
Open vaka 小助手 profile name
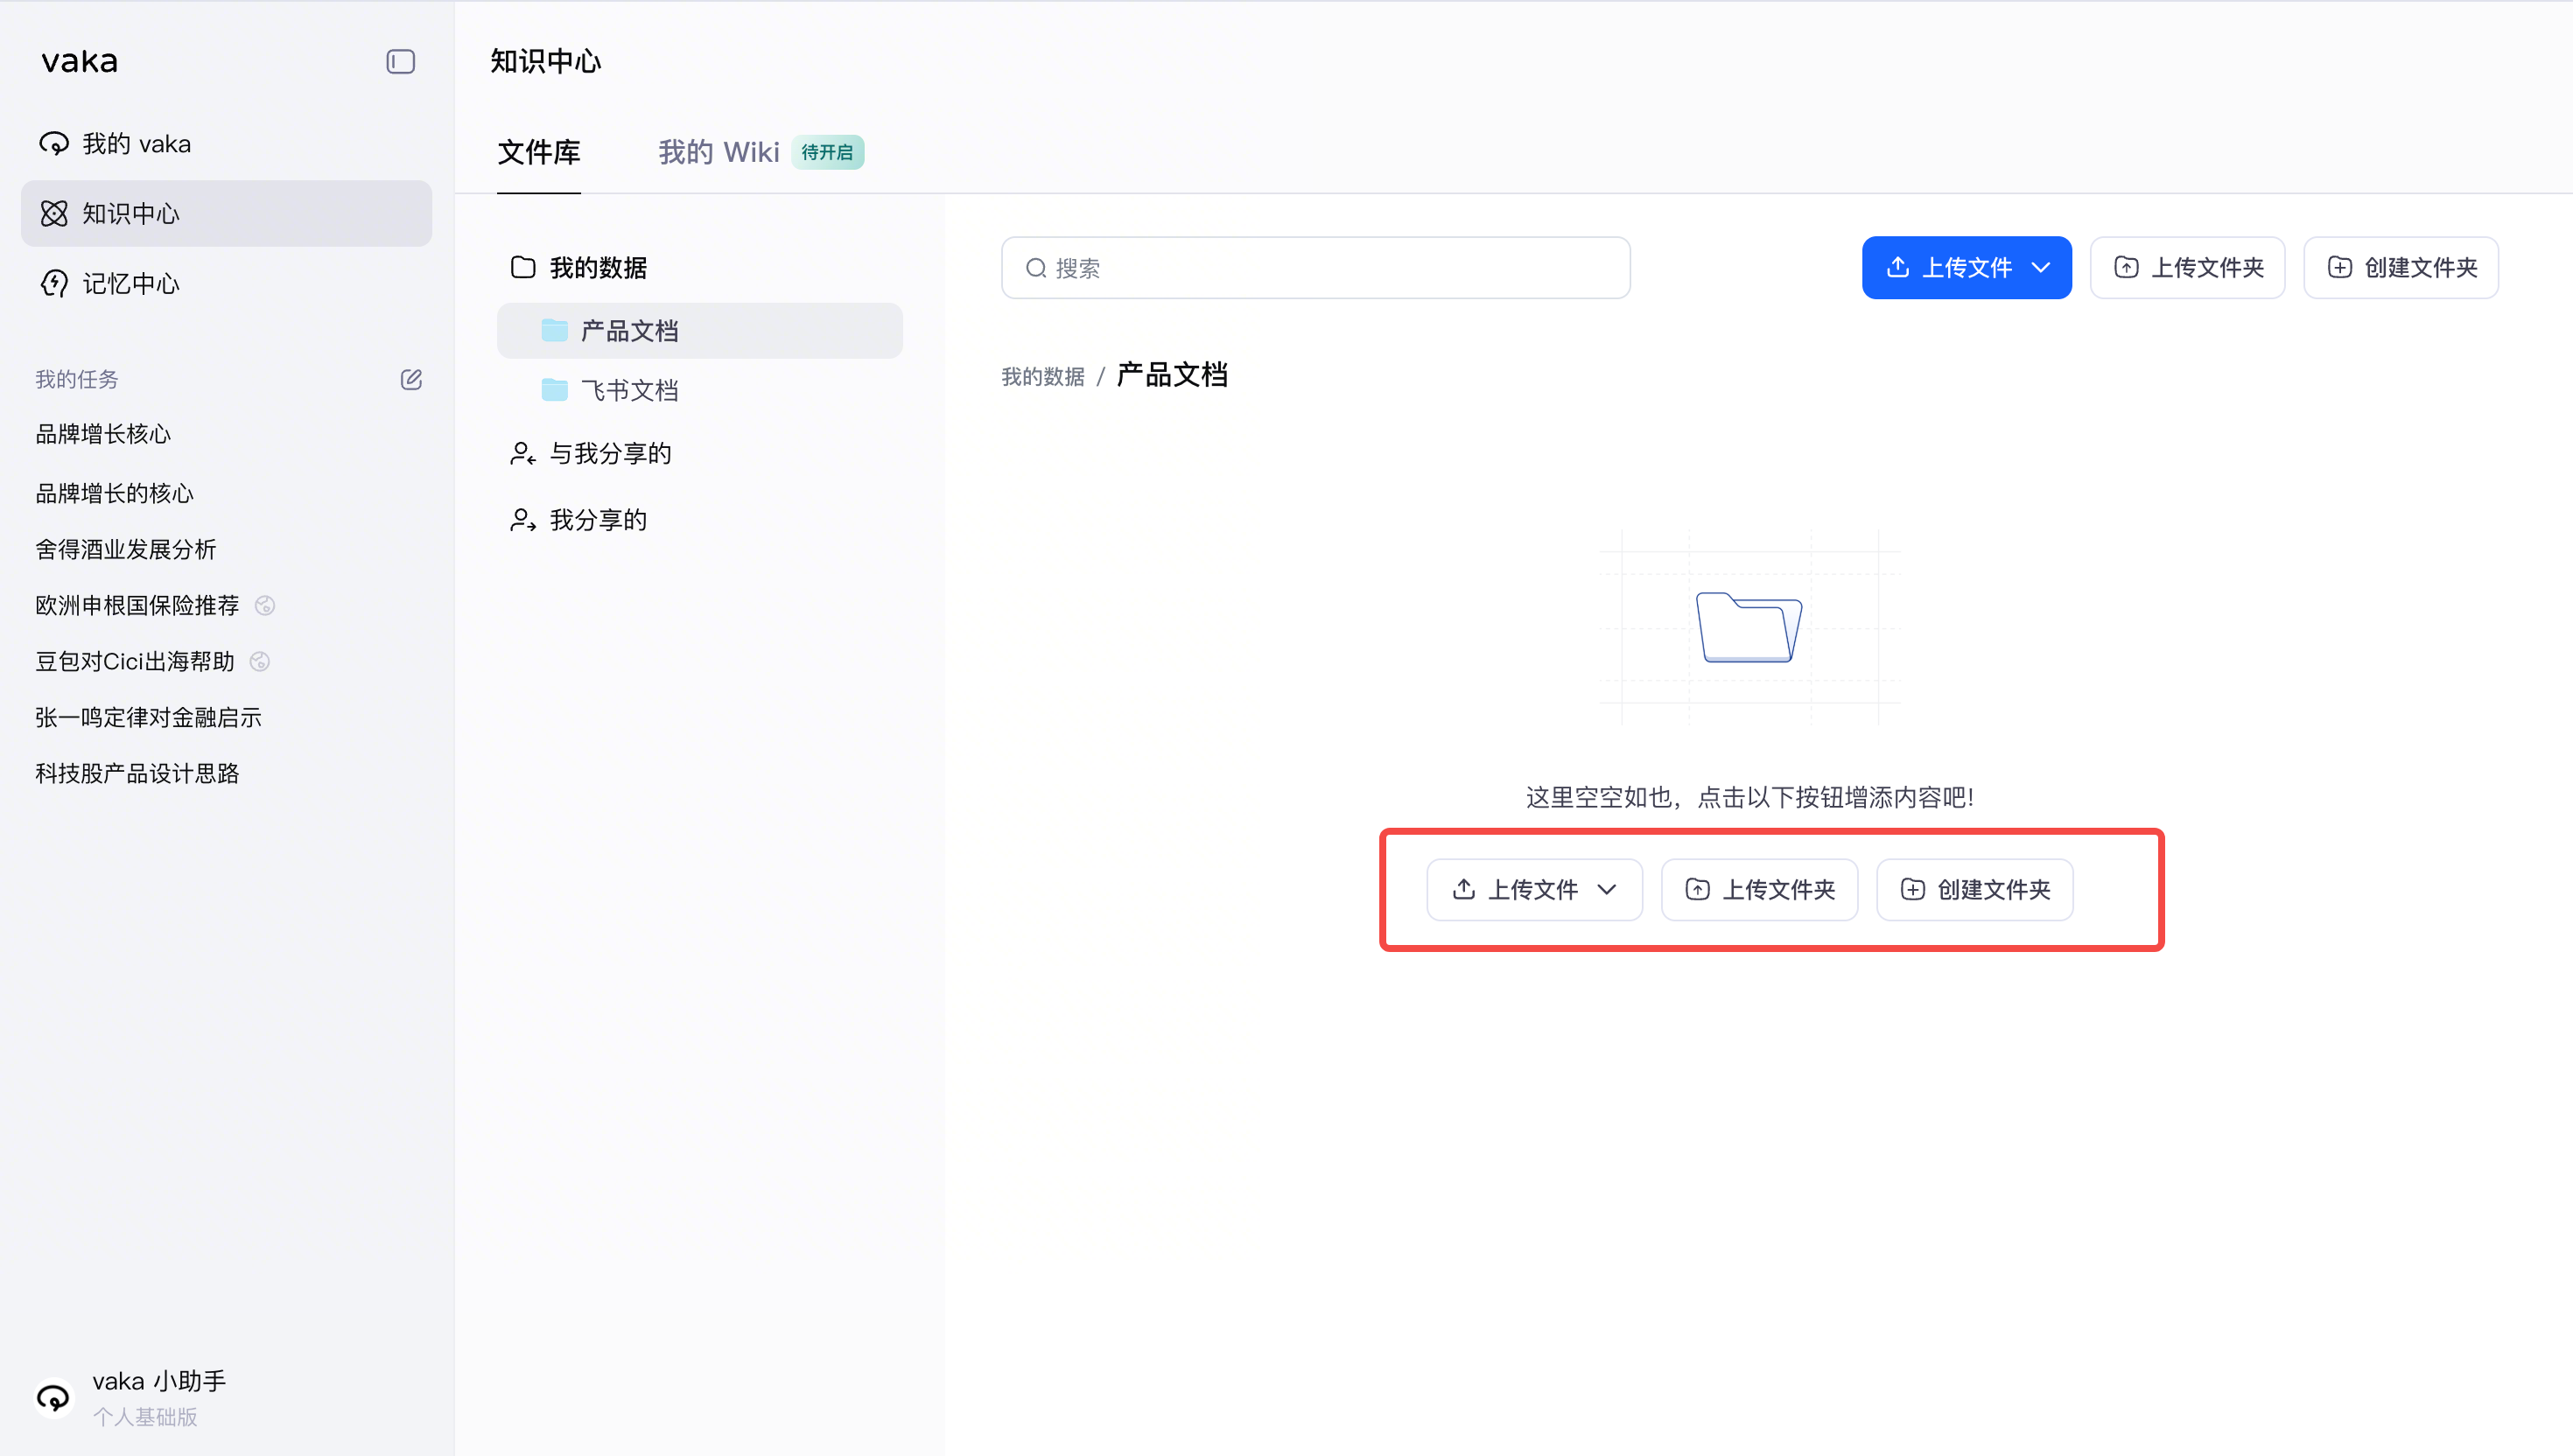point(159,1381)
